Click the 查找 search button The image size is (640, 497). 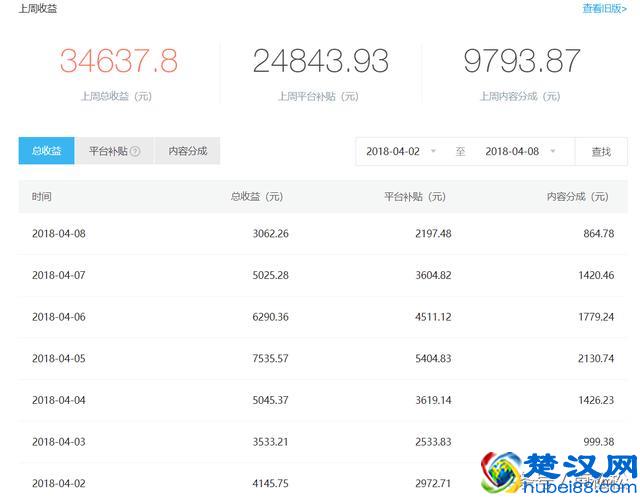601,152
